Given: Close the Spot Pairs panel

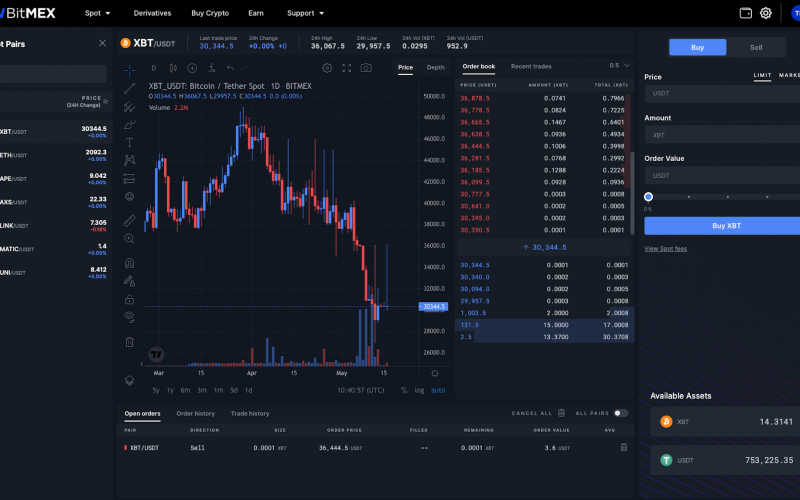Looking at the screenshot, I should [x=103, y=43].
